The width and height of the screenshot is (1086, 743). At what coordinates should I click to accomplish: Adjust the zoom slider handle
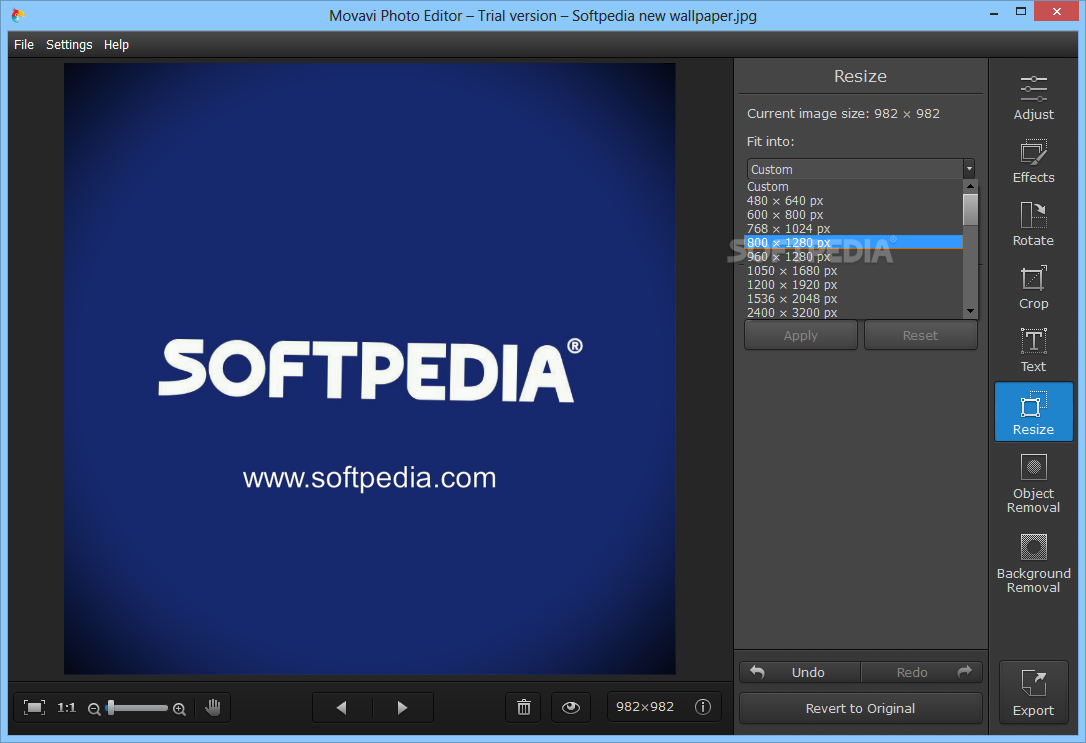coord(111,707)
